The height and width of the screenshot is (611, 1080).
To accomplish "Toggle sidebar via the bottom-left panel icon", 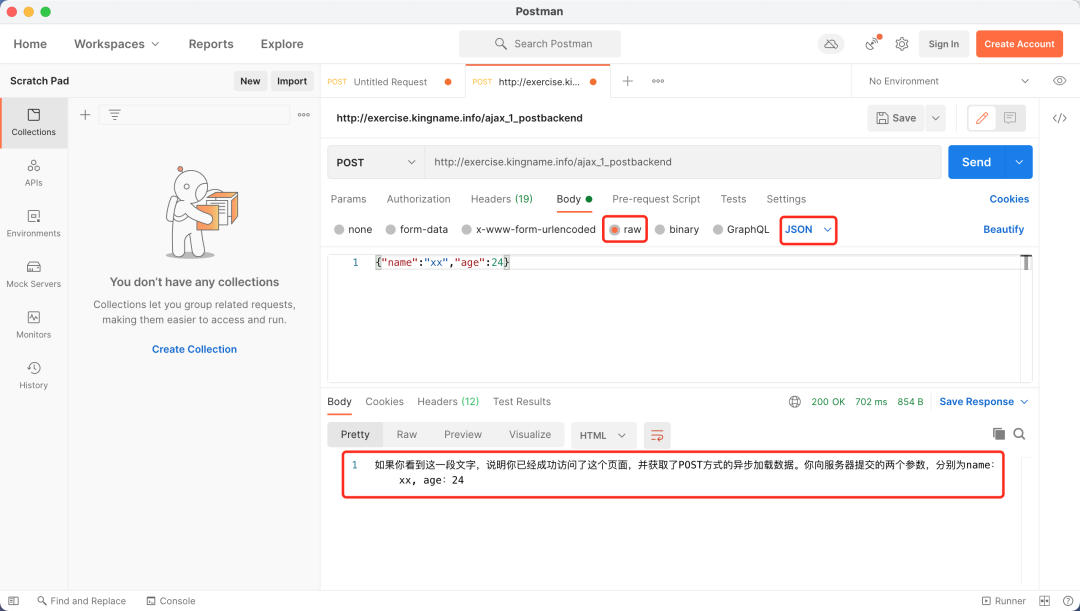I will (x=14, y=601).
